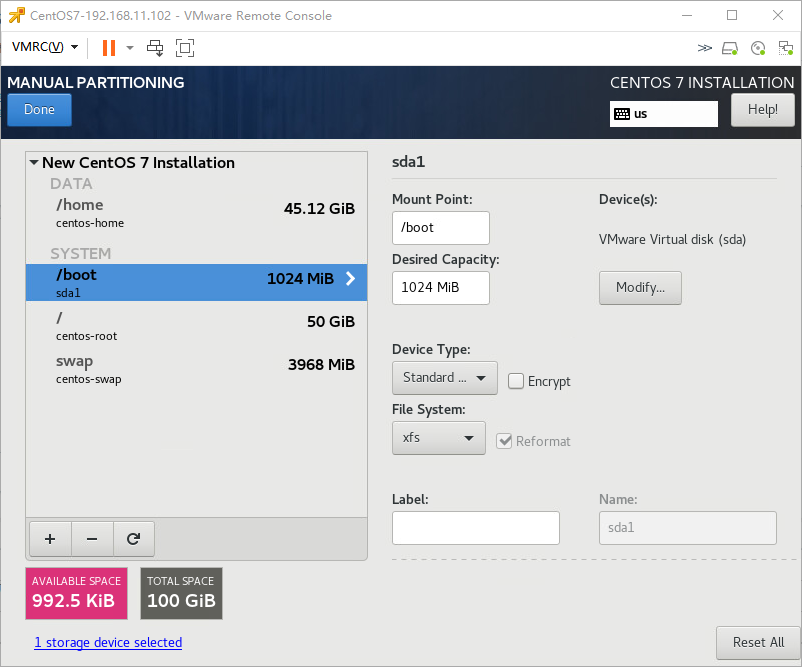802x667 pixels.
Task: Open the network adapter device icon
Action: [785, 48]
